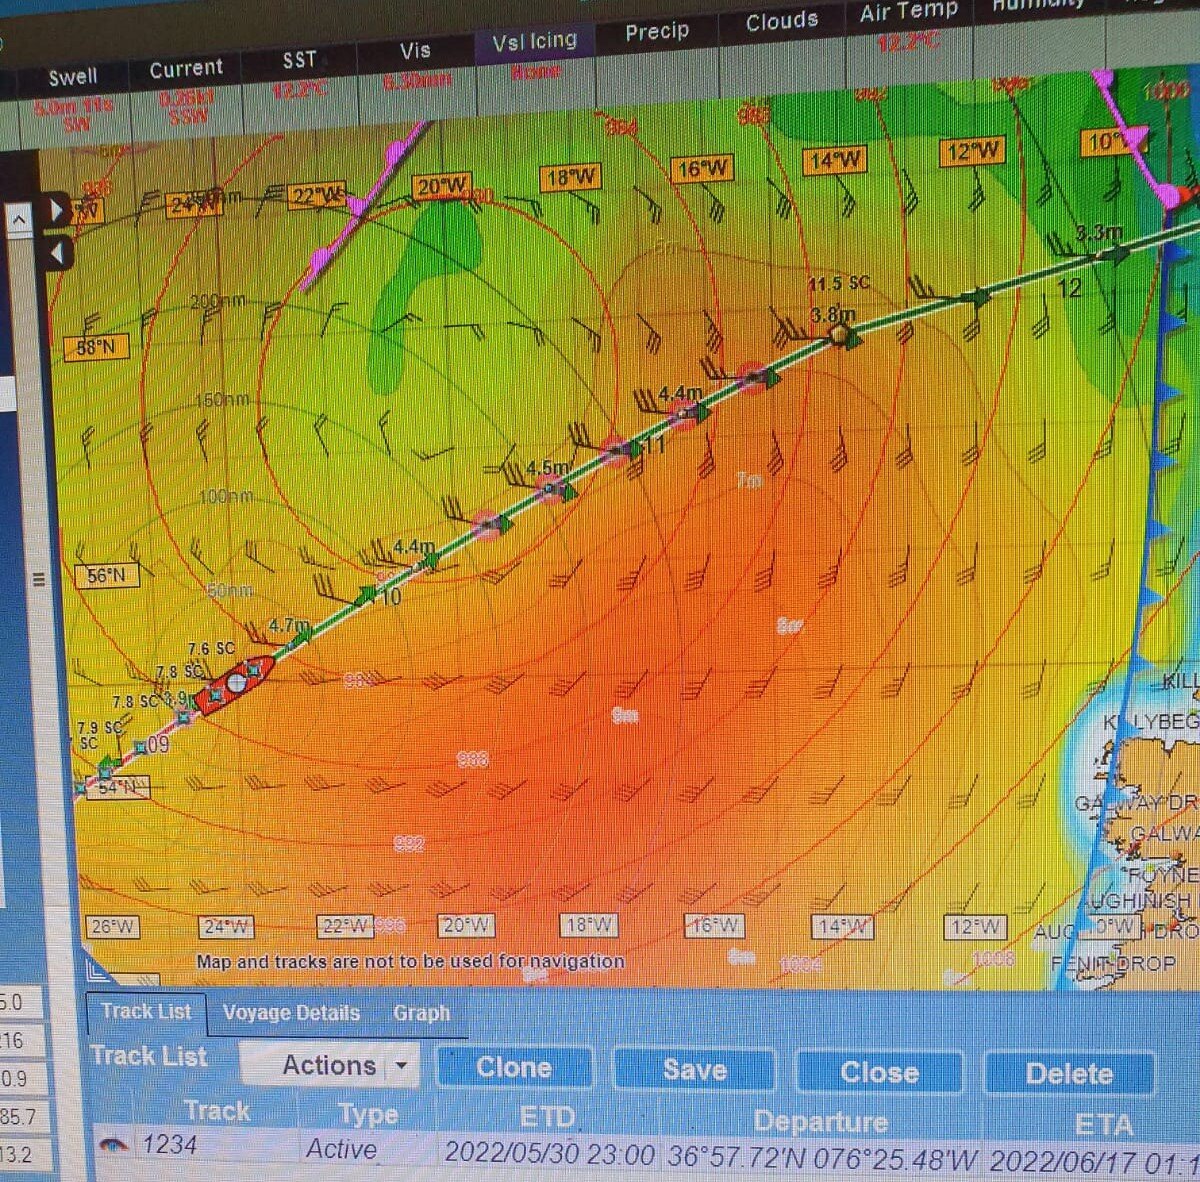1200x1182 pixels.
Task: Sort by the ETA column header
Action: click(1103, 1126)
